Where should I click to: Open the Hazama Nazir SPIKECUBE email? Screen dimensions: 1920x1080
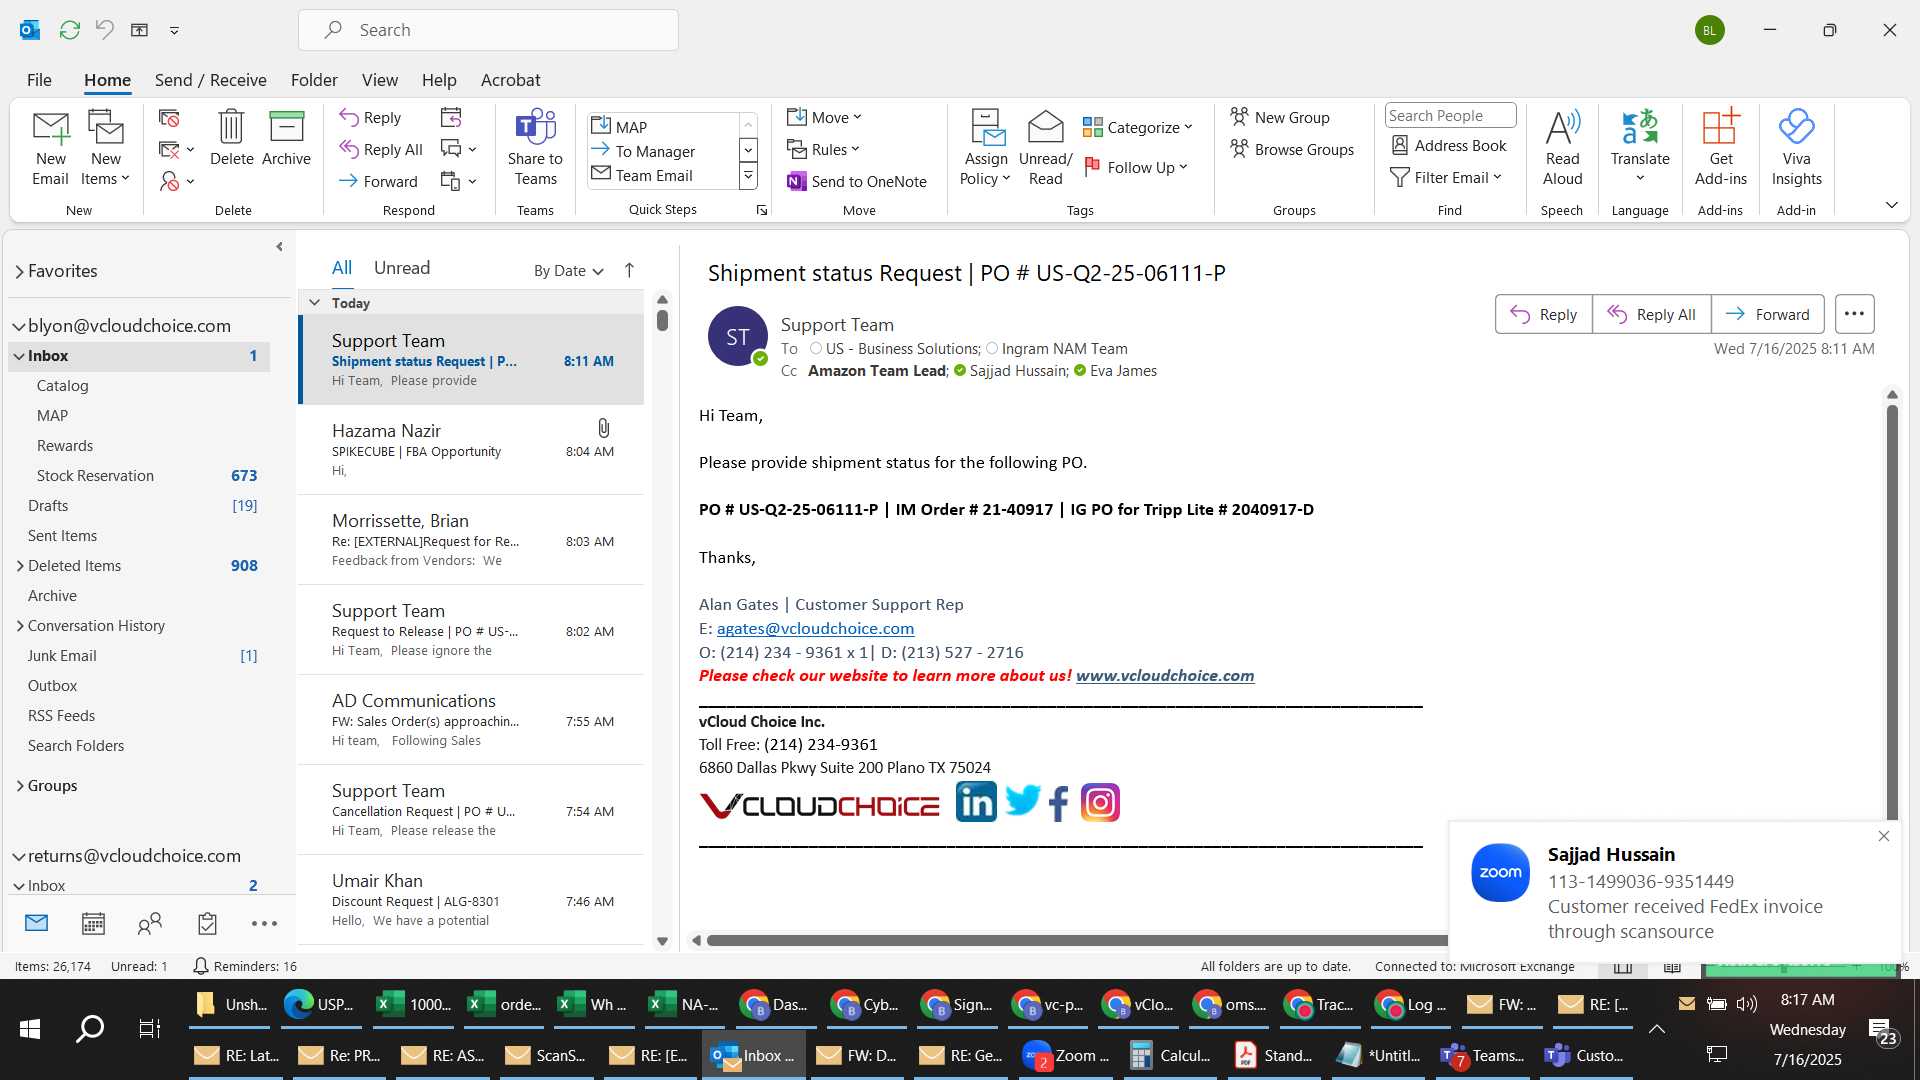point(472,450)
